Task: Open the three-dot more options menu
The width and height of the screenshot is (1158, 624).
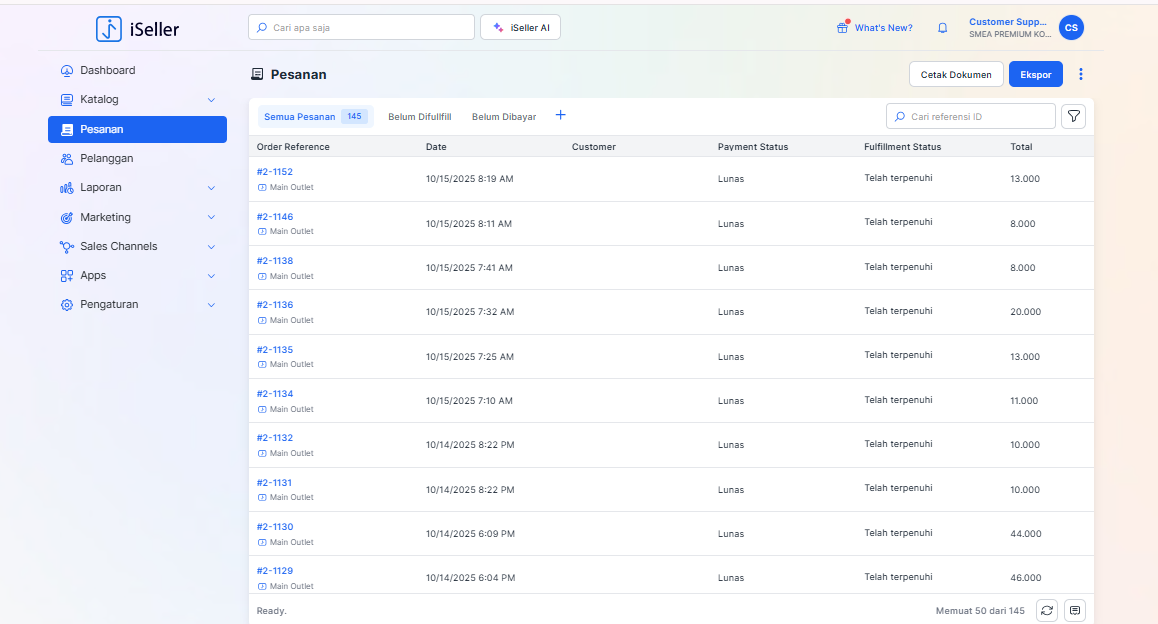Action: coord(1080,75)
